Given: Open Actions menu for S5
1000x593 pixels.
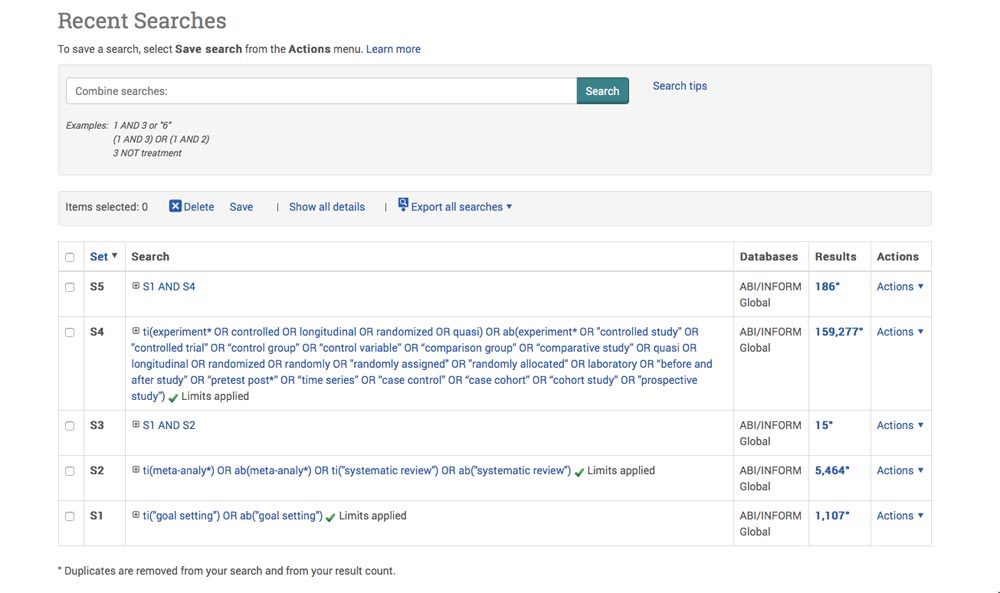Looking at the screenshot, I should (900, 286).
